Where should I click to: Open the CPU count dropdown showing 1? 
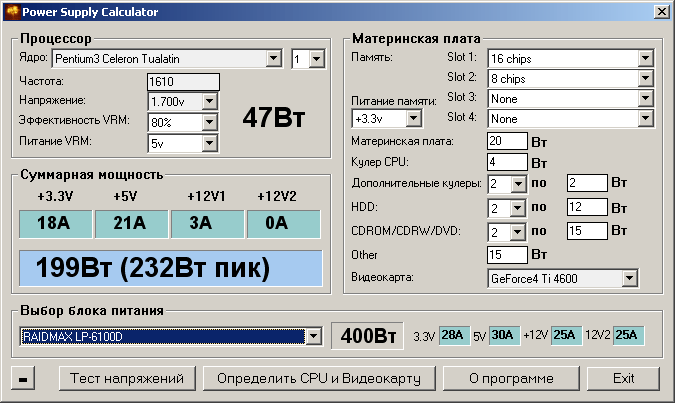[x=308, y=59]
